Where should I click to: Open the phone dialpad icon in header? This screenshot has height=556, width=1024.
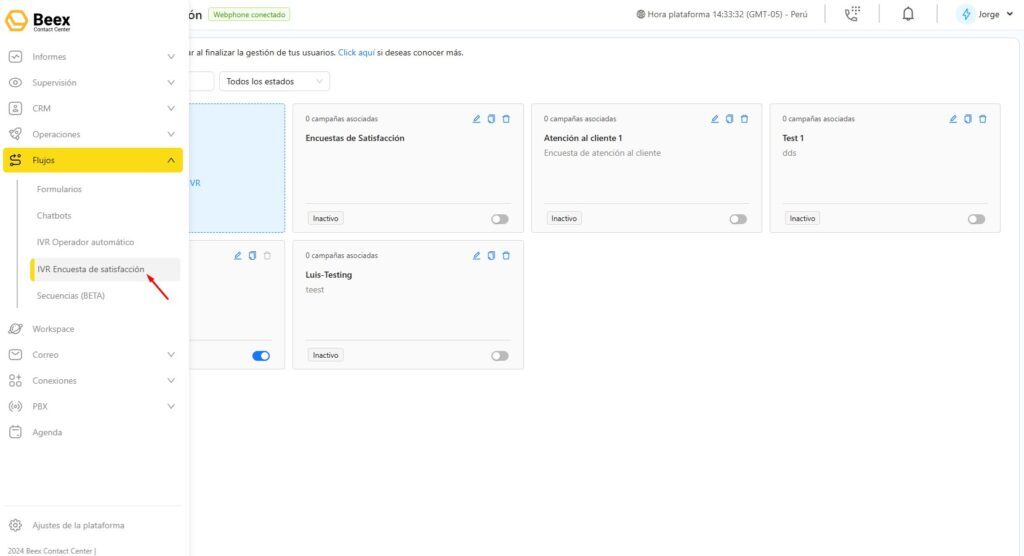[852, 15]
